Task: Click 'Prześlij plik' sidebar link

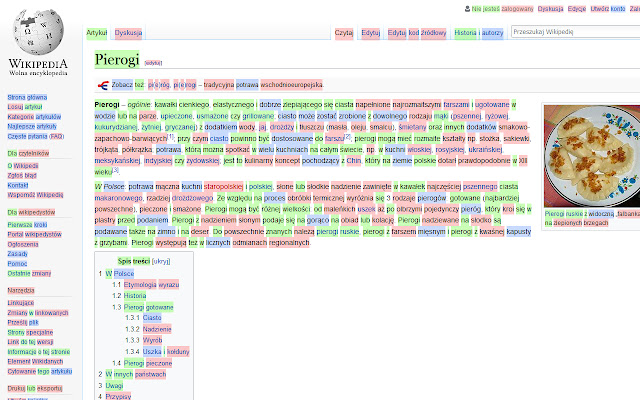Action: pos(23,322)
